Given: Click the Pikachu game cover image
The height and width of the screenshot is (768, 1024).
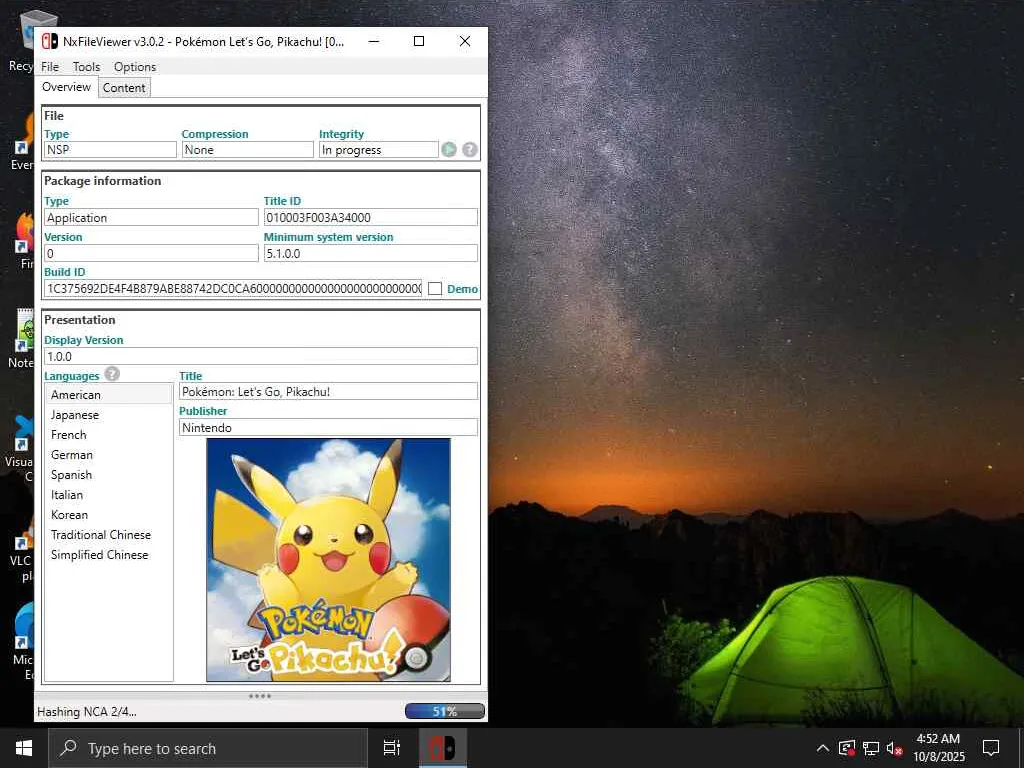Looking at the screenshot, I should click(328, 560).
